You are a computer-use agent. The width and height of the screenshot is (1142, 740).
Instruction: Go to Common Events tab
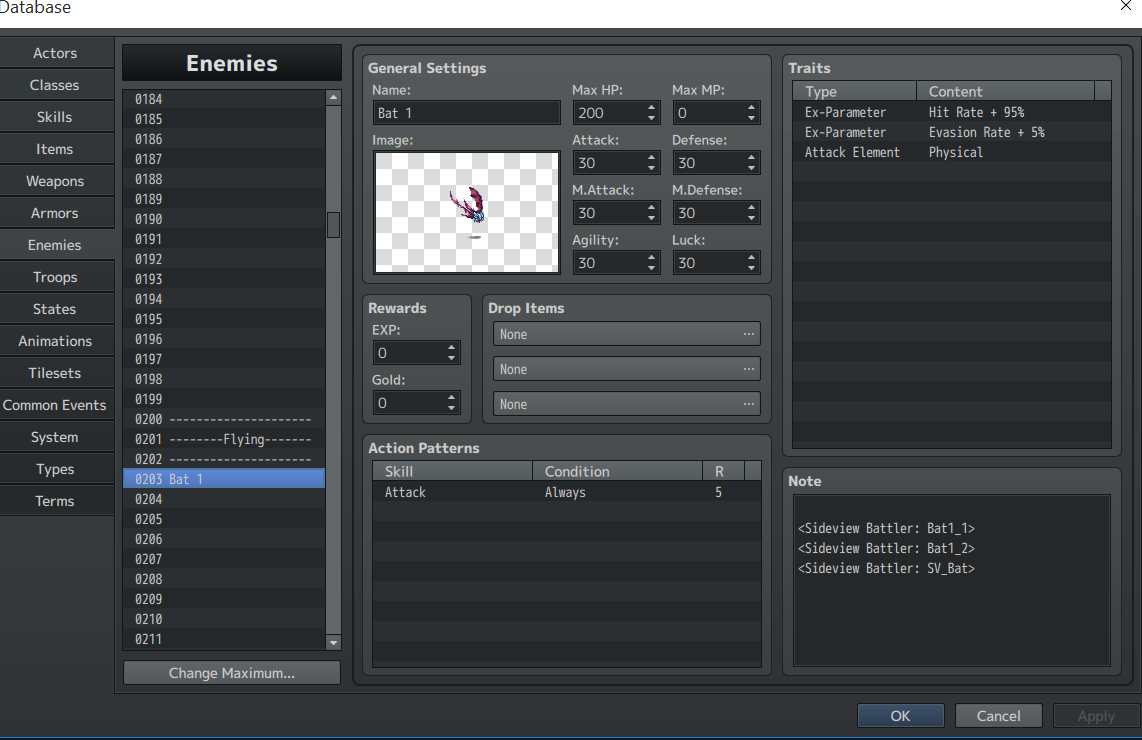click(x=56, y=406)
